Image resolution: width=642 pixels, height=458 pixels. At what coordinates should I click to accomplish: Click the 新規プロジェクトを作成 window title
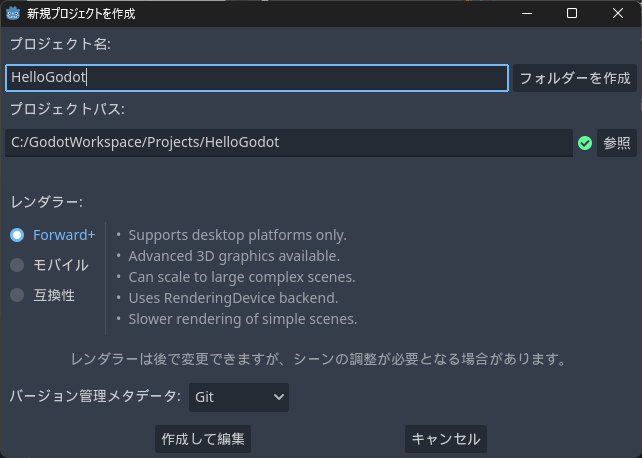point(81,14)
